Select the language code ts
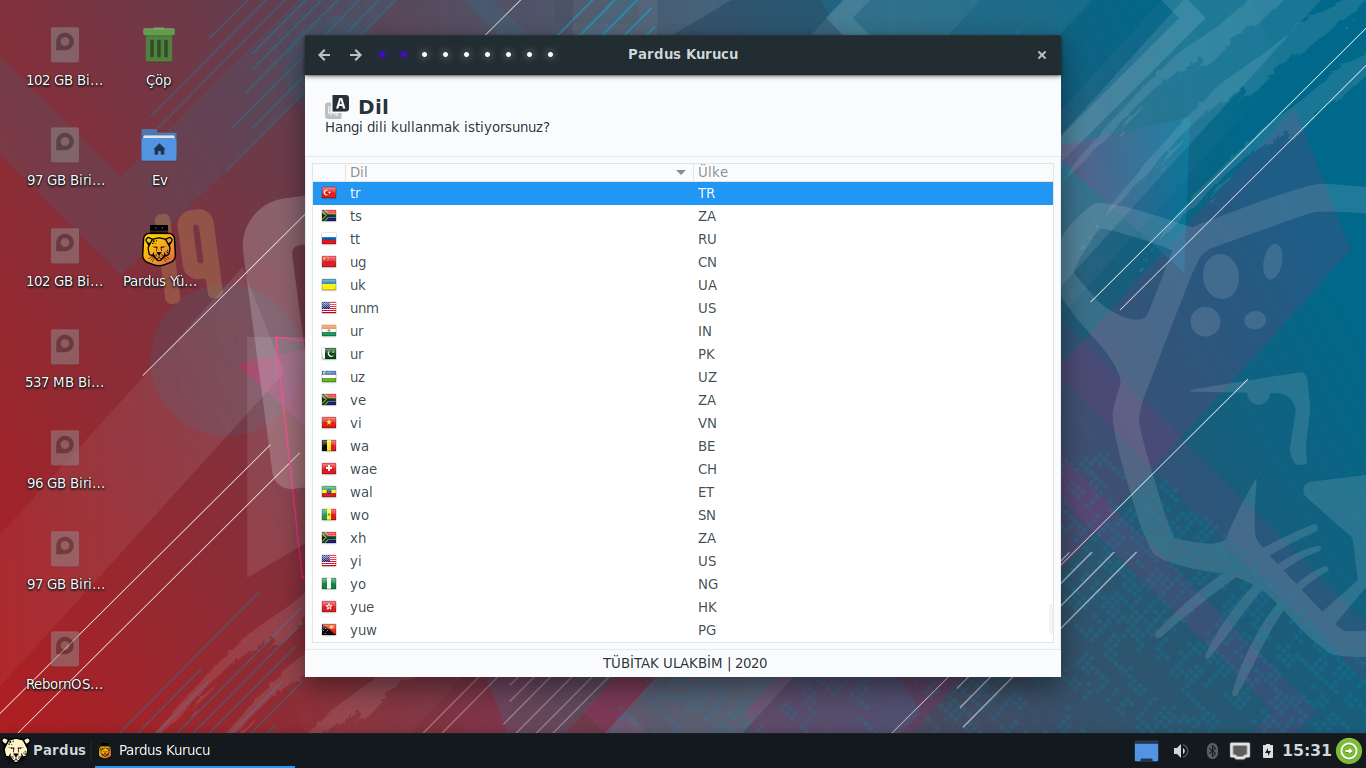This screenshot has width=1366, height=768. [x=356, y=216]
